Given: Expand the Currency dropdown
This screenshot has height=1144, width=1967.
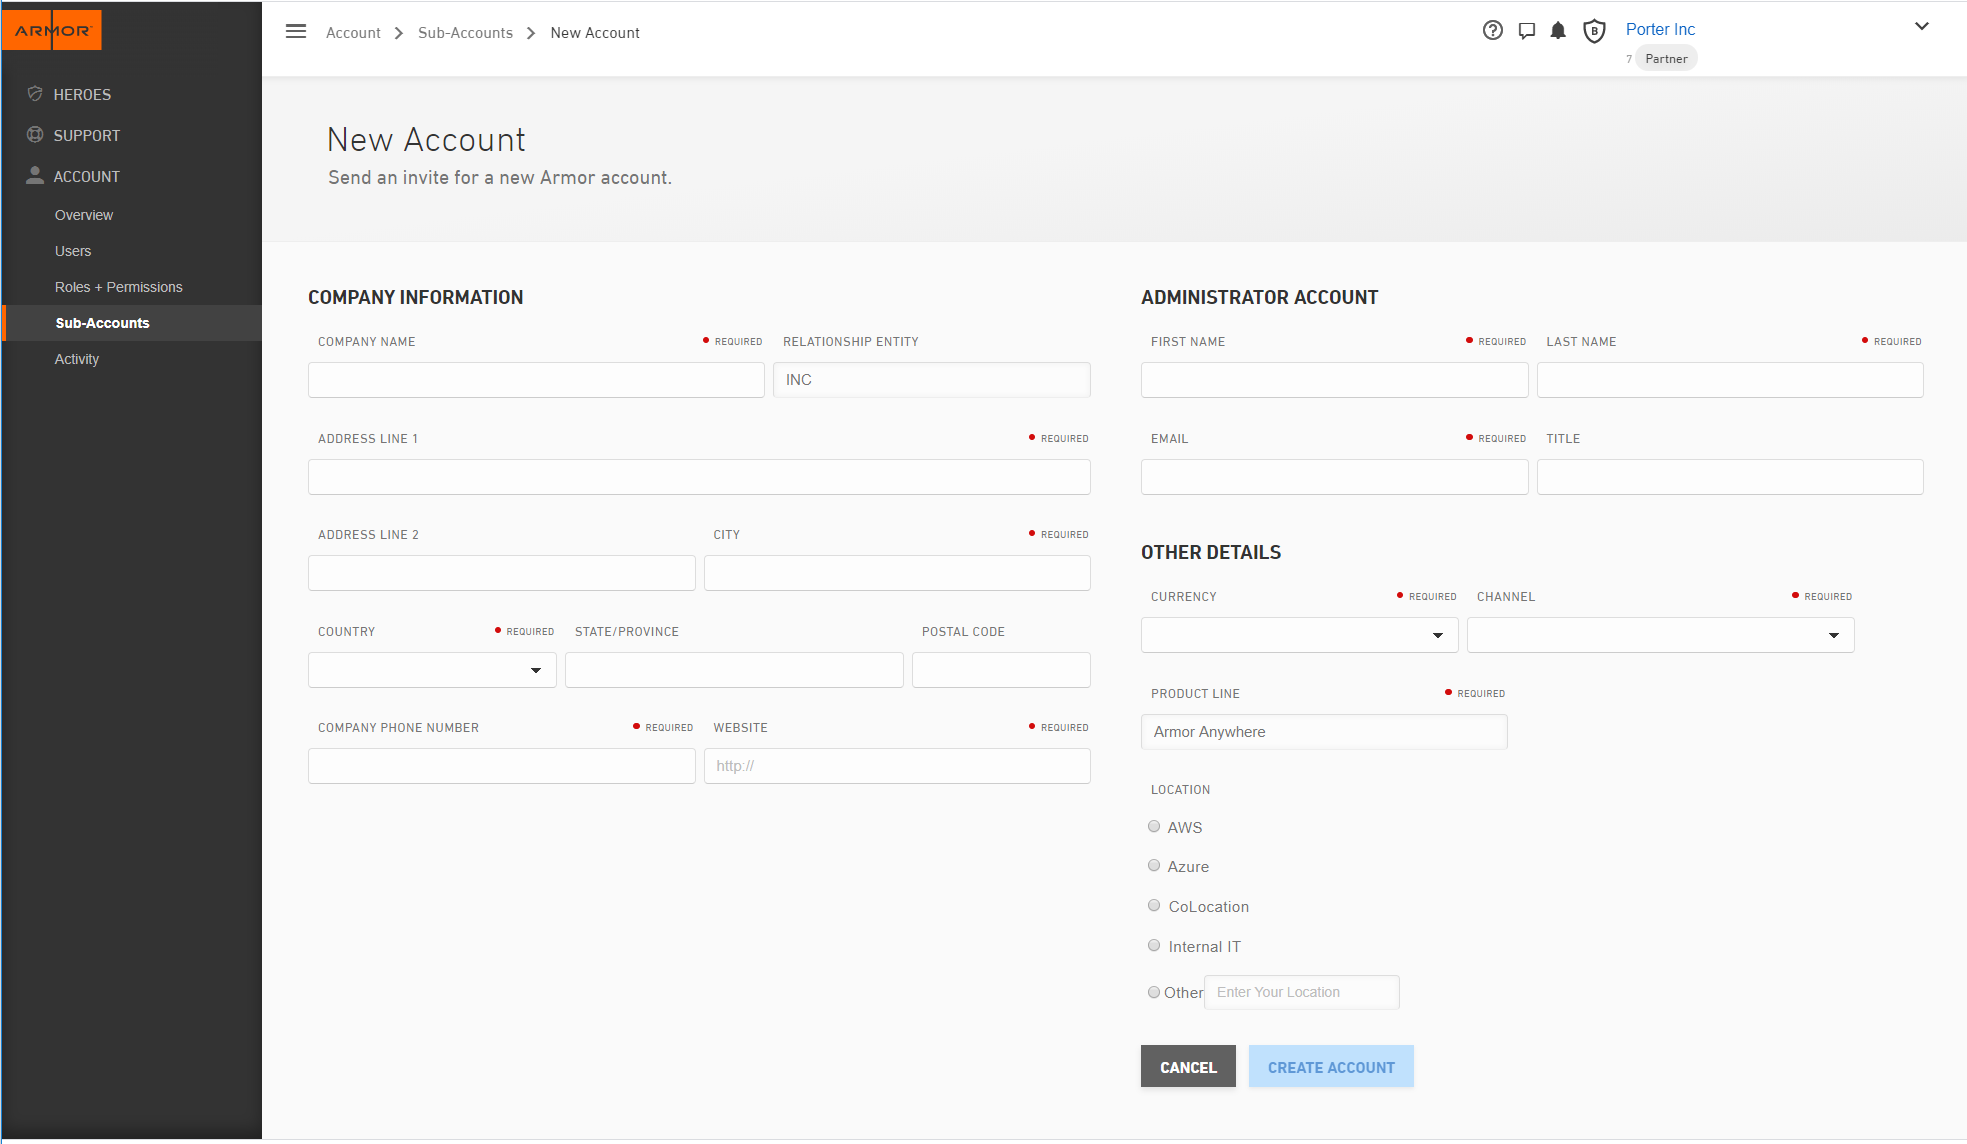Looking at the screenshot, I should tap(1299, 635).
